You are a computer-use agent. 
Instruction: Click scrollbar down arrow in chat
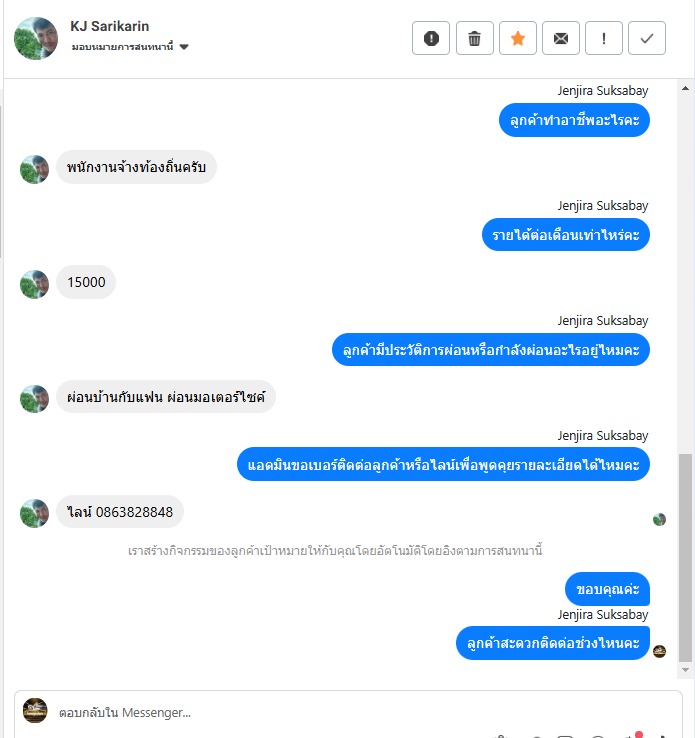[685, 670]
